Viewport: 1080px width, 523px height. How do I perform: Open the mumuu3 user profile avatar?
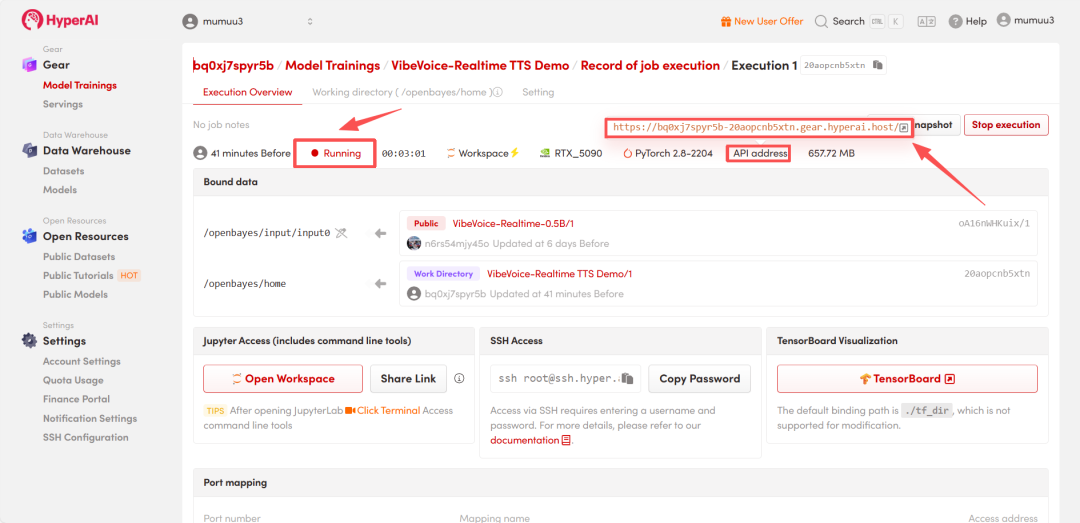(x=1004, y=20)
